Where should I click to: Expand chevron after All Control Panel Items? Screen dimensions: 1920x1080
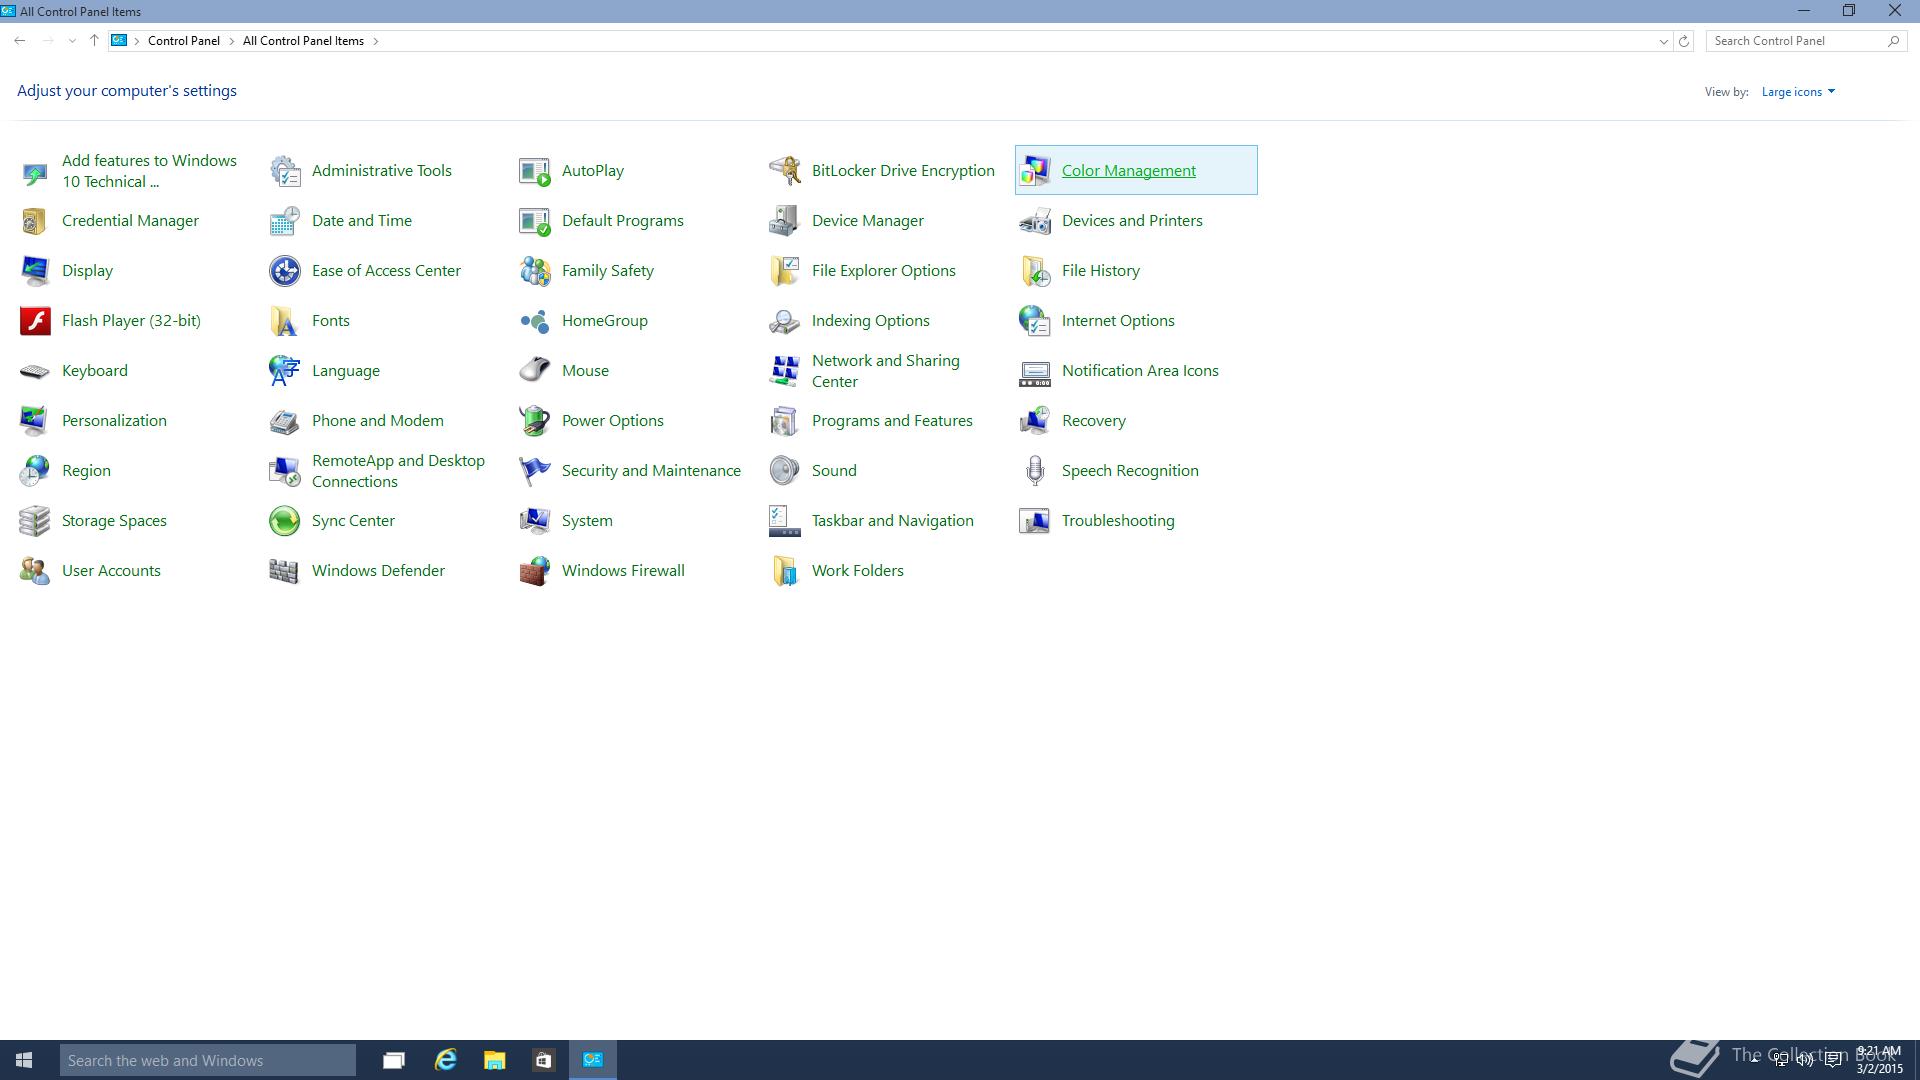click(x=376, y=41)
